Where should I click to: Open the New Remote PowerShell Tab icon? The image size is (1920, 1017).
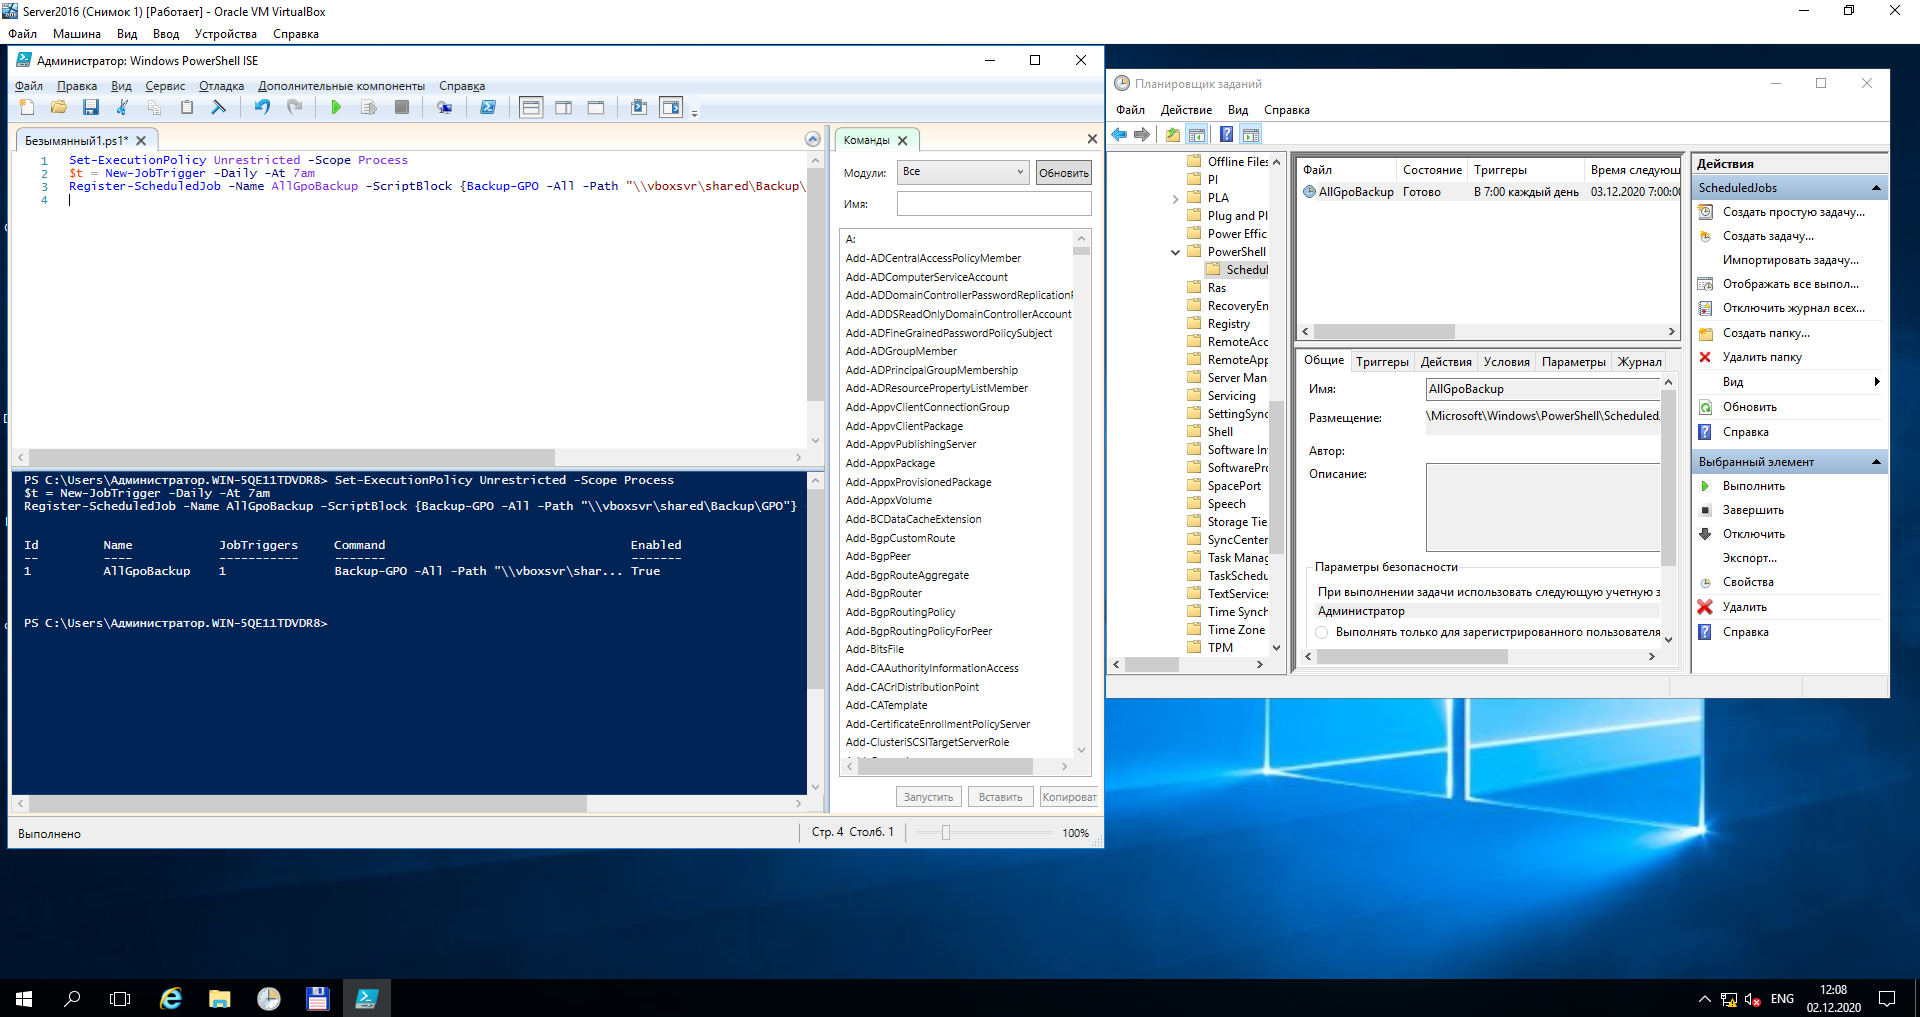coord(445,108)
